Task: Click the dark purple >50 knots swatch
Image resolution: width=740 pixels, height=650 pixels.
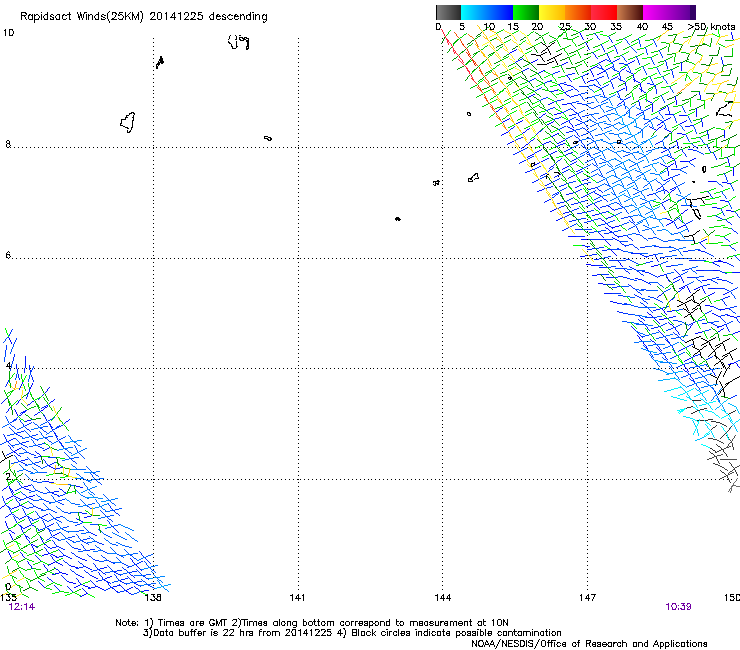Action: (692, 12)
